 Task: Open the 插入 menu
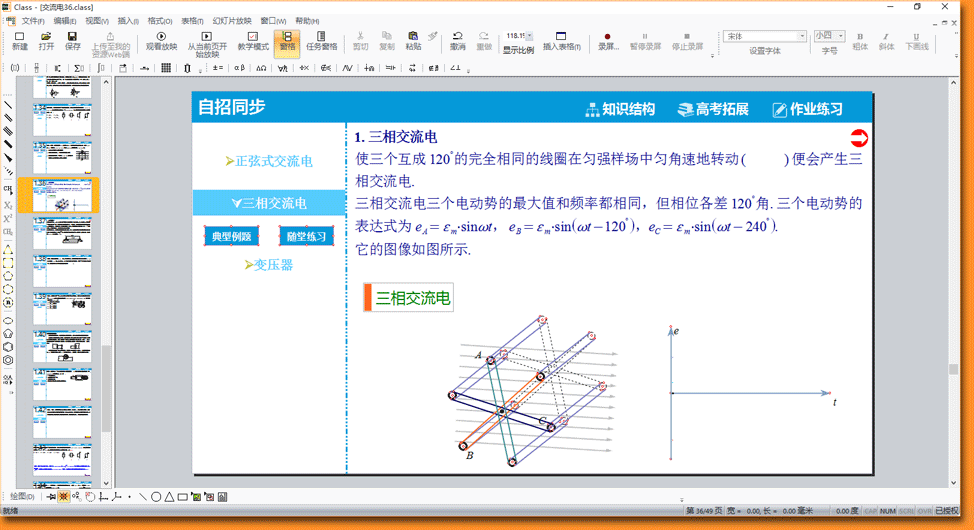[x=128, y=21]
